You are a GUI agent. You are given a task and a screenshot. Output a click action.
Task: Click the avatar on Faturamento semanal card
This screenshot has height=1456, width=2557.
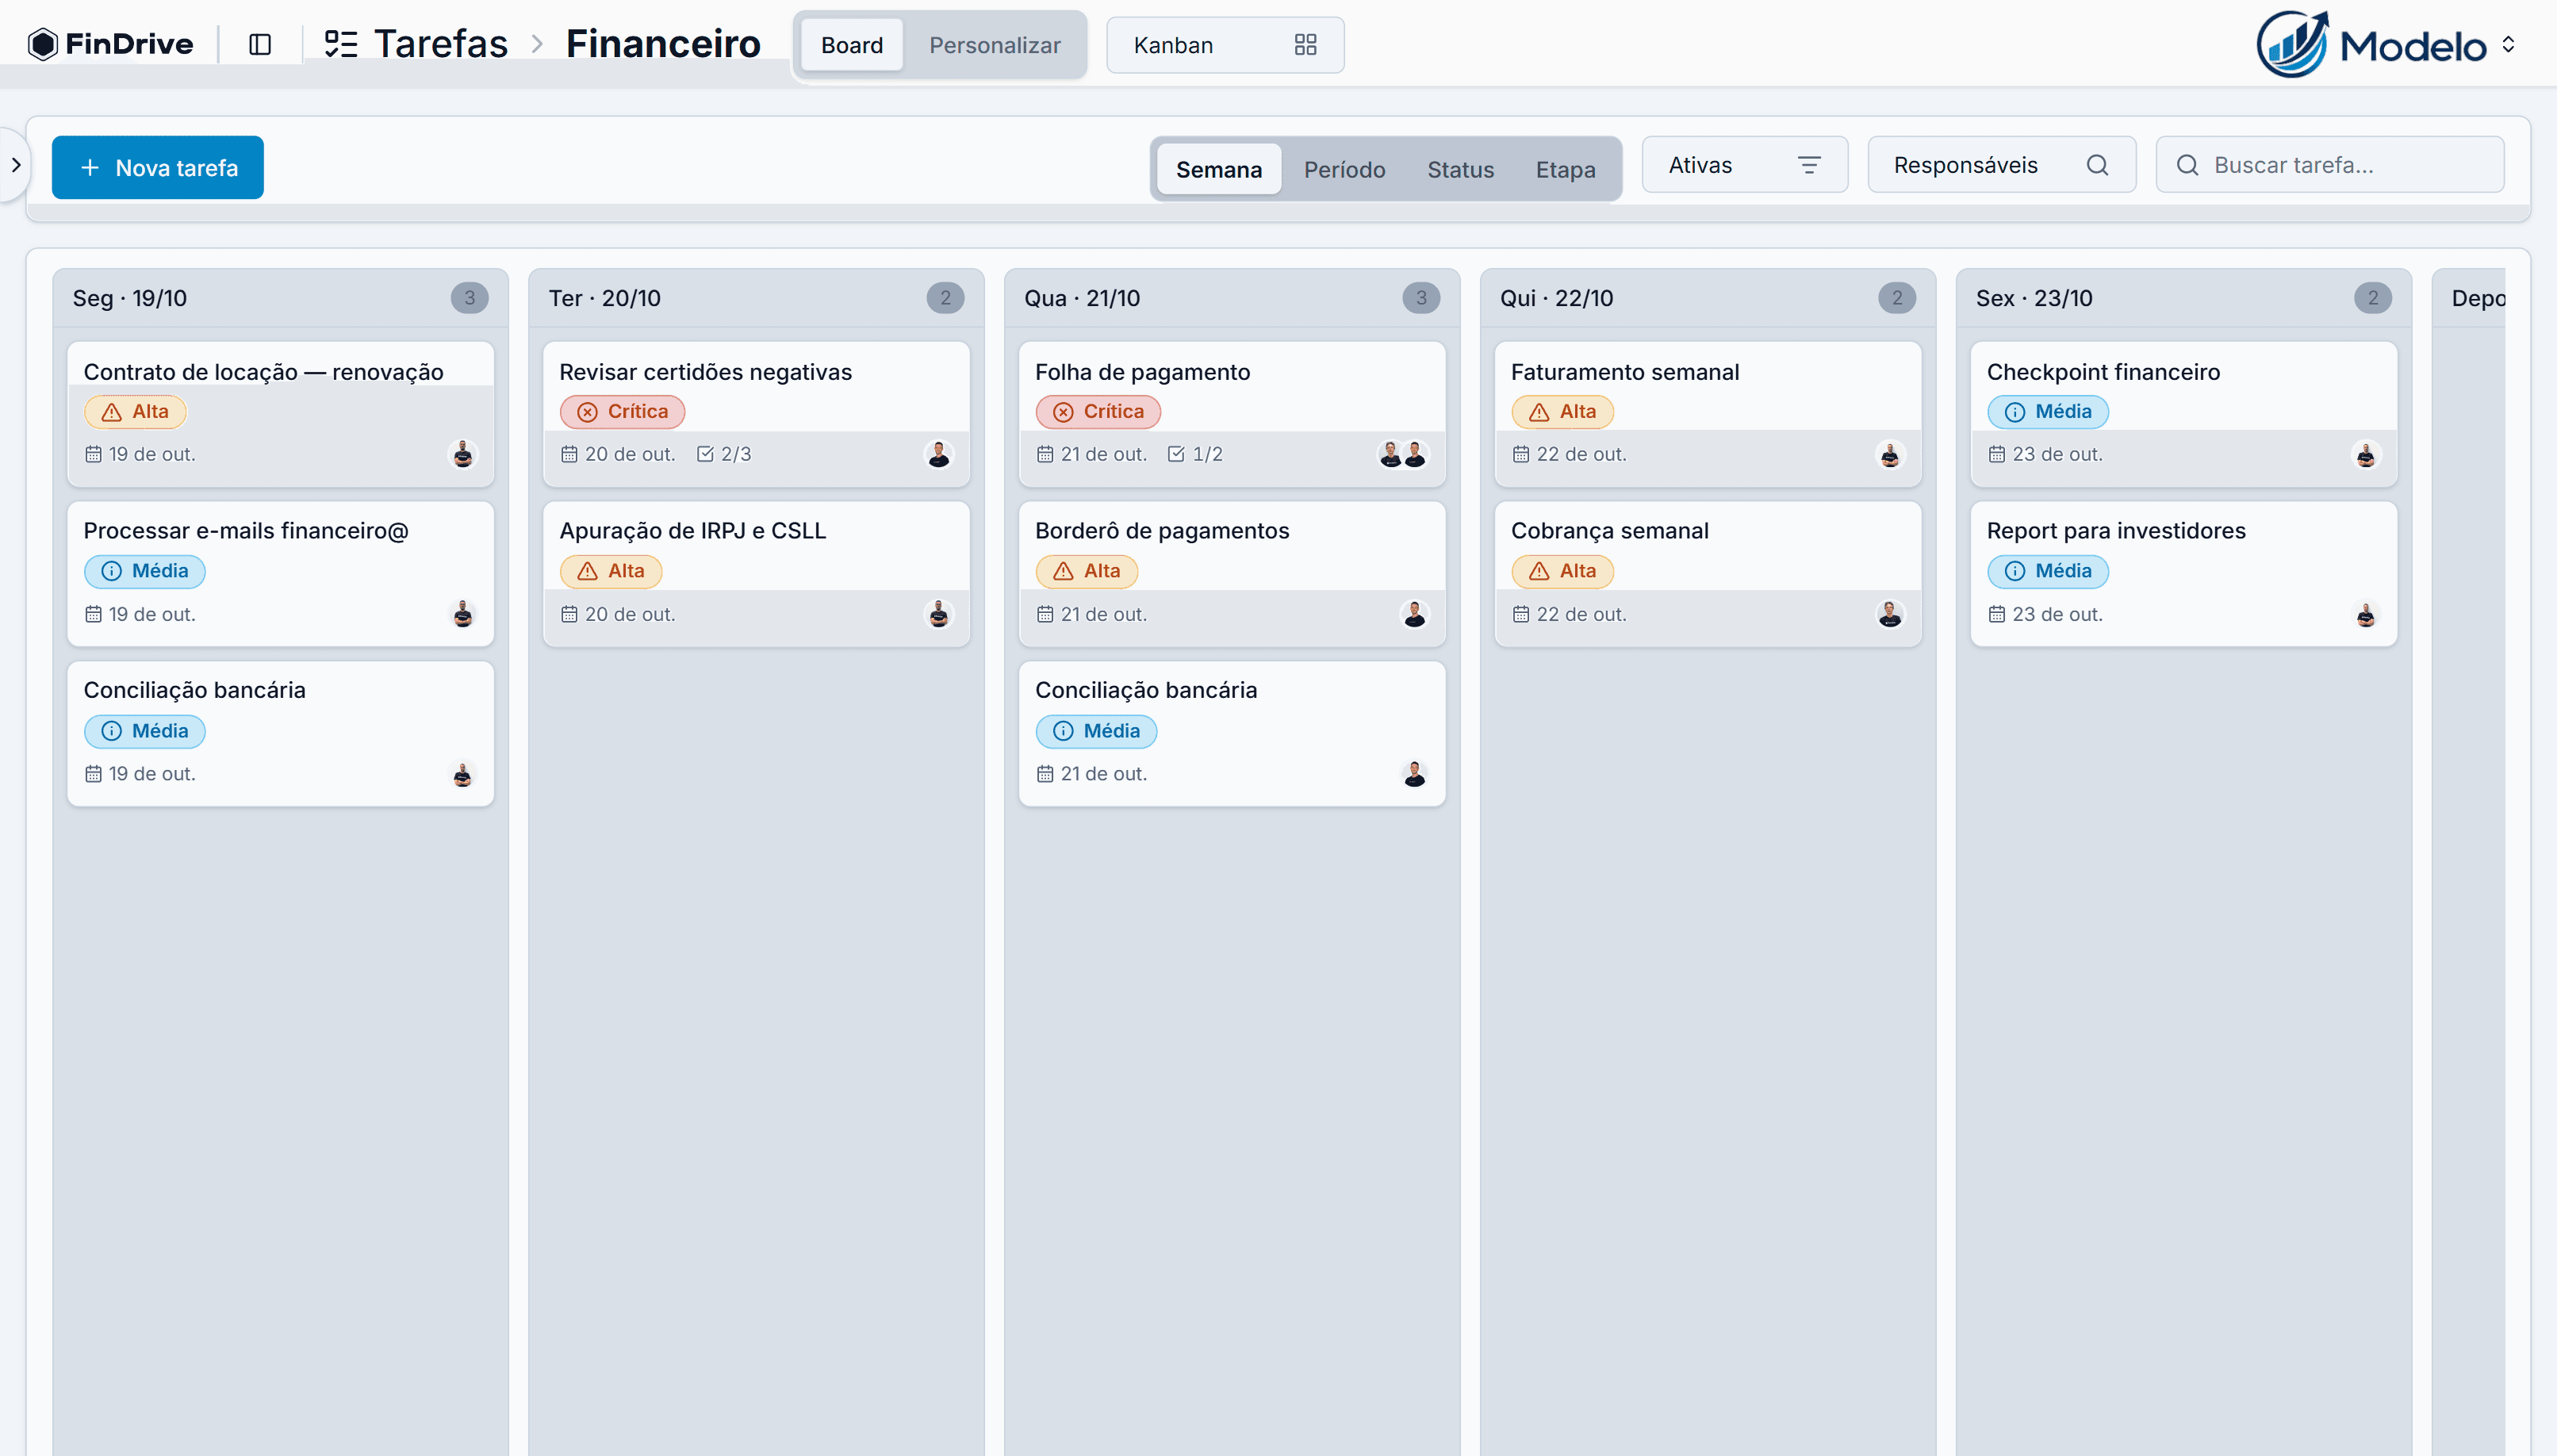pos(1889,454)
